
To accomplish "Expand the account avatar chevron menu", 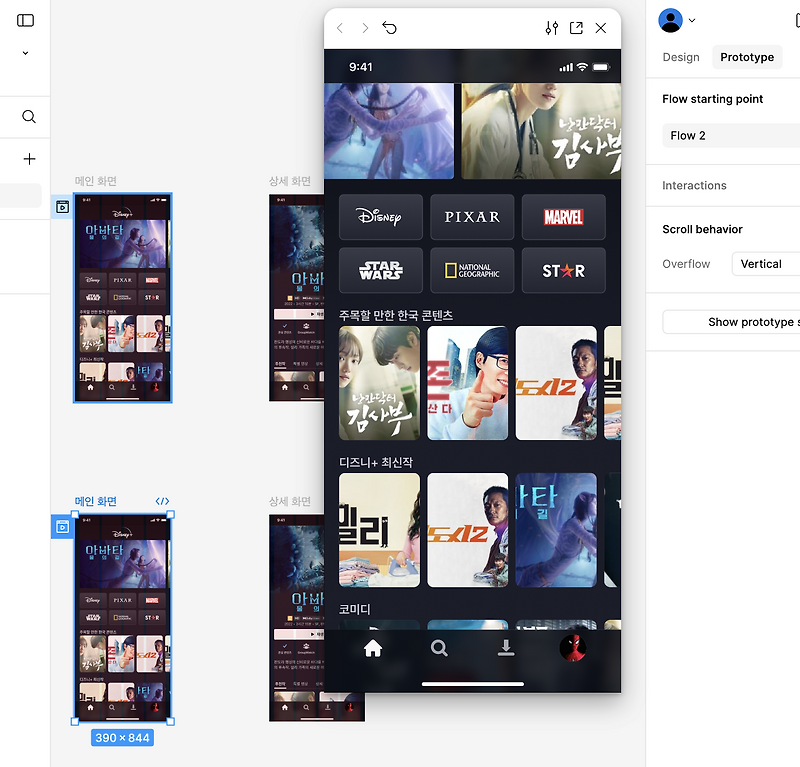I will pos(690,19).
